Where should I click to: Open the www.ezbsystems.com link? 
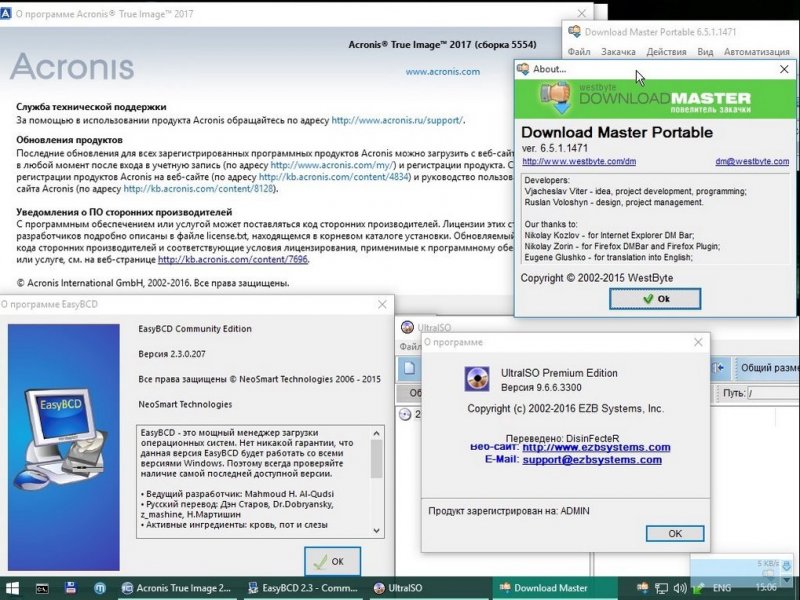point(596,447)
